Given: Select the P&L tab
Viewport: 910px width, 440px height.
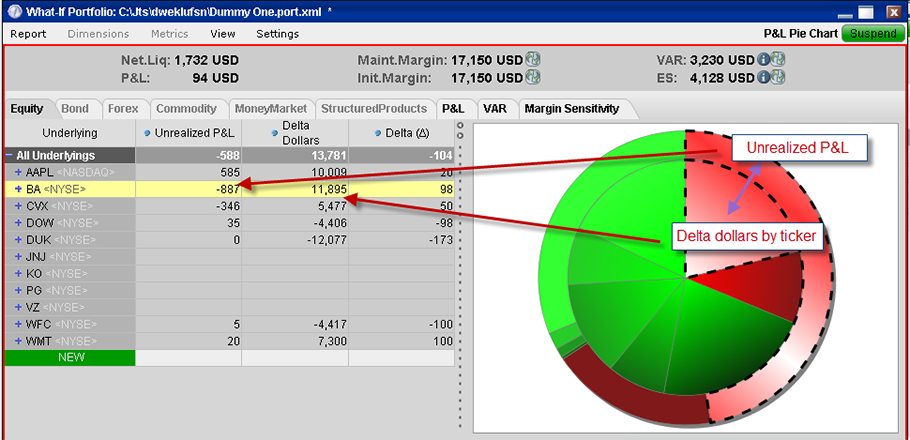Looking at the screenshot, I should (x=453, y=109).
